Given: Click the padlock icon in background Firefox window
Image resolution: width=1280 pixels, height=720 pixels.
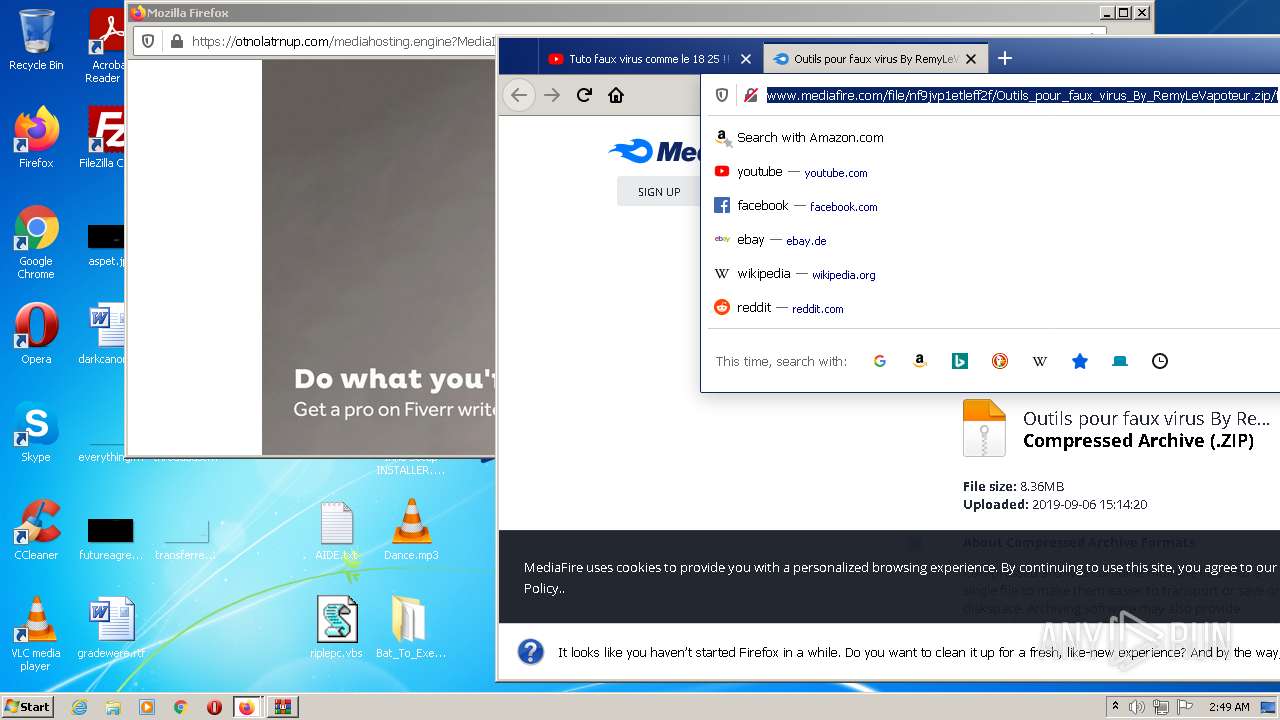Looking at the screenshot, I should (177, 41).
